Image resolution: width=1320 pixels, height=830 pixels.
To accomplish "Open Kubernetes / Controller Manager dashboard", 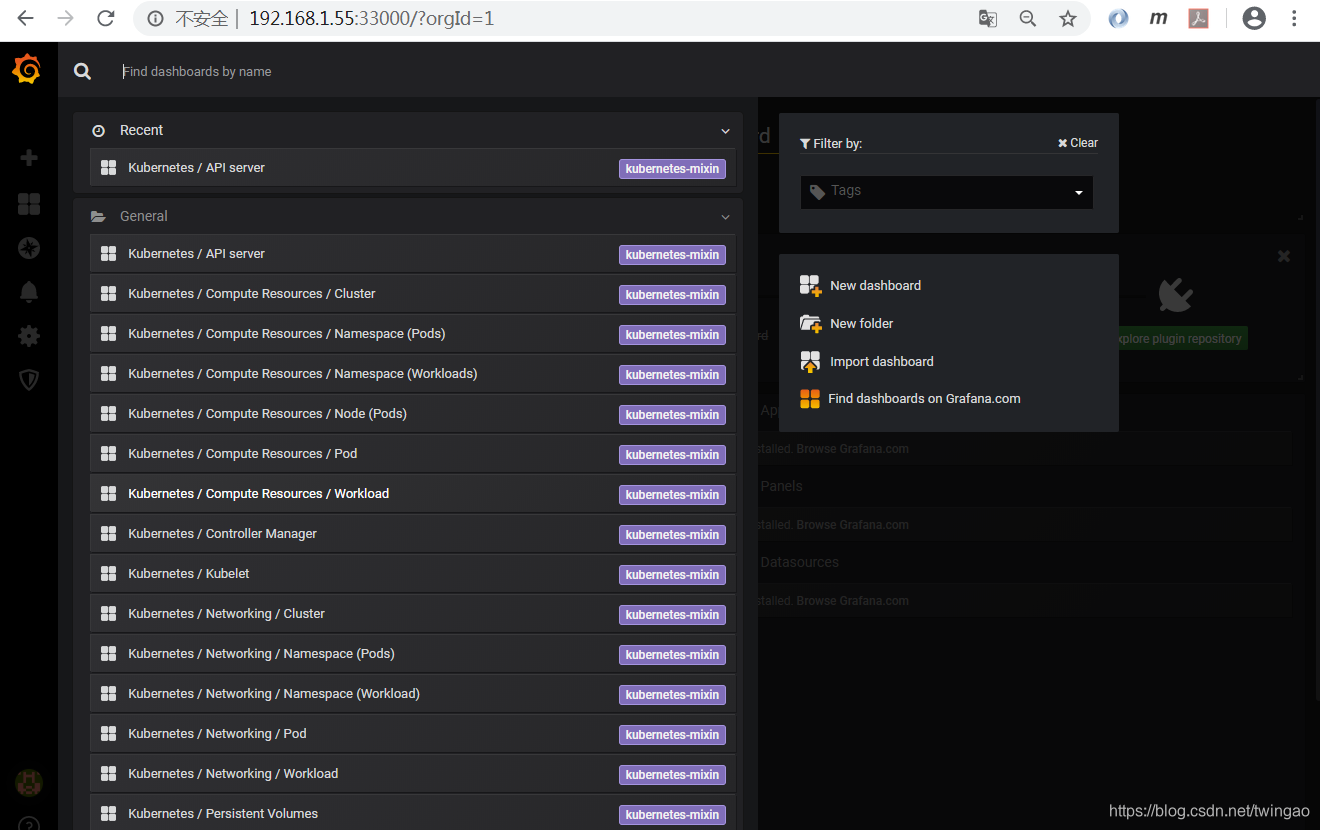I will pos(412,534).
